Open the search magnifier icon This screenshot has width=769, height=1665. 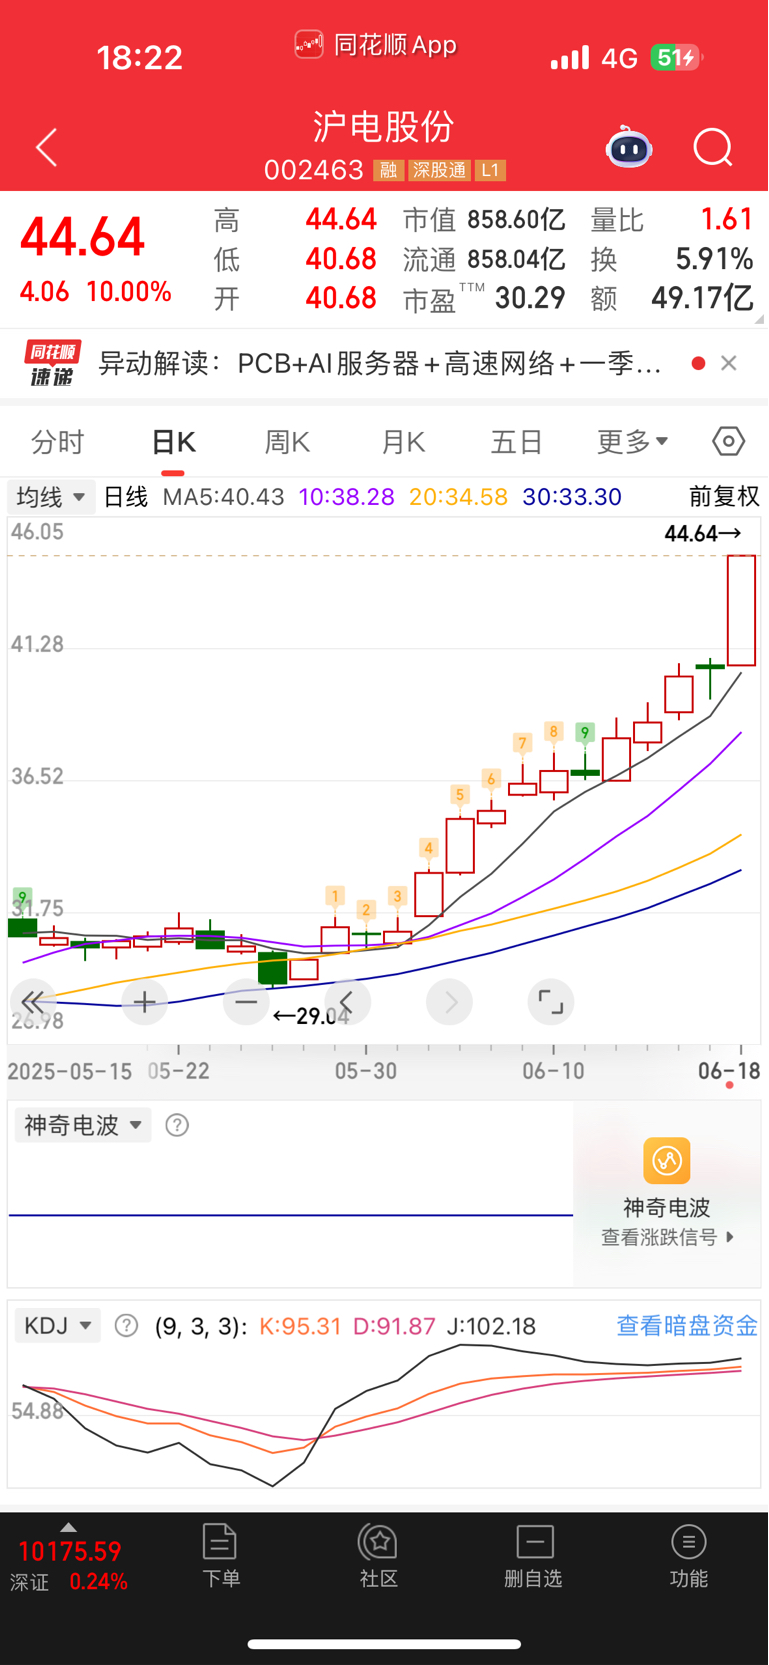click(x=713, y=148)
